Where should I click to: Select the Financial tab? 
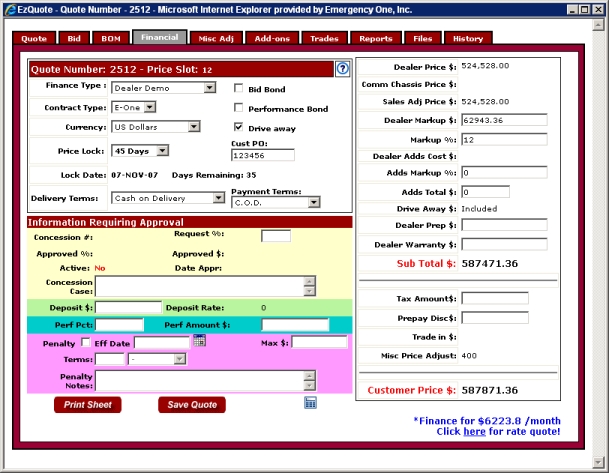160,37
